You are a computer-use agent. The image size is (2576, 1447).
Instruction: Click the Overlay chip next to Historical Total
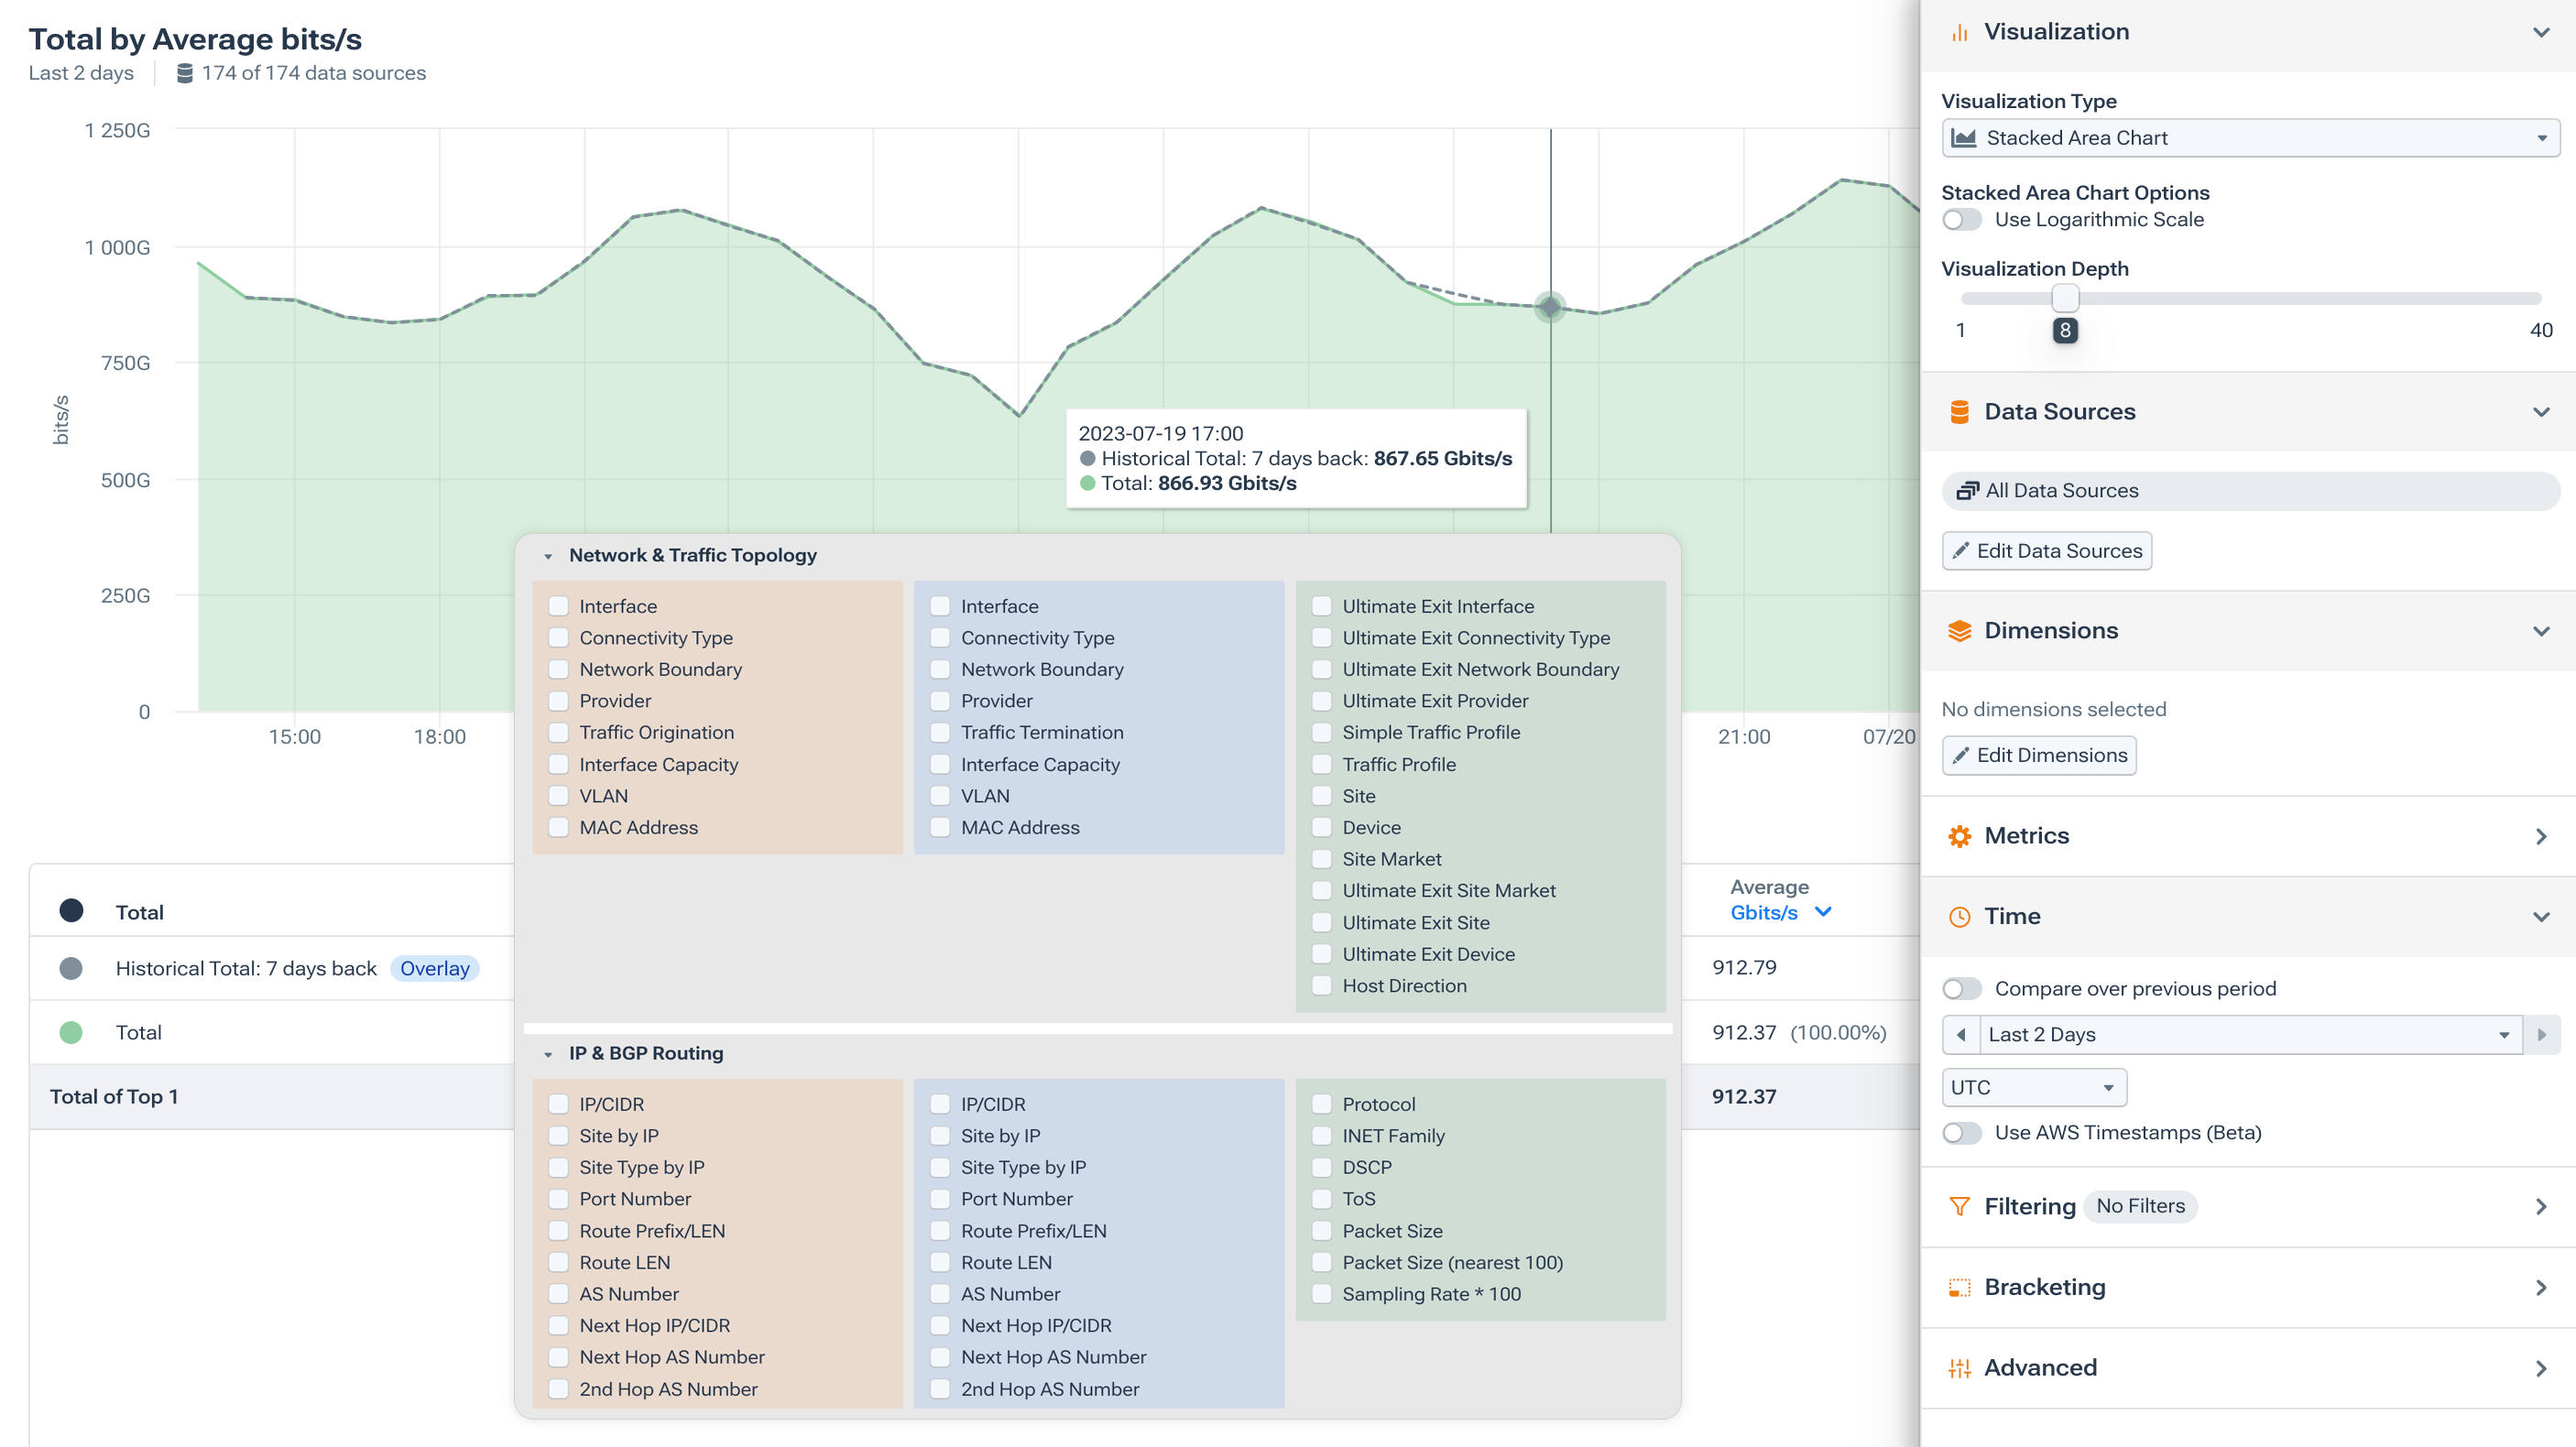435,968
